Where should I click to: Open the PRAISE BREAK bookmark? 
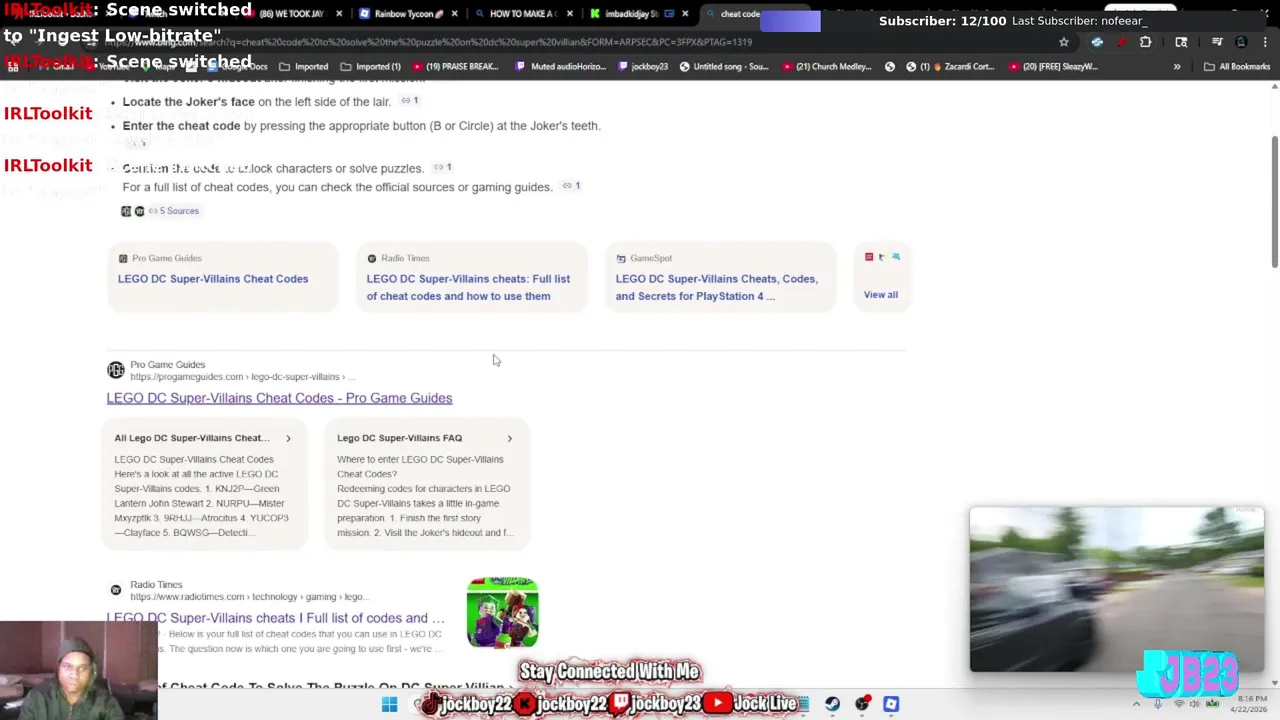(455, 66)
